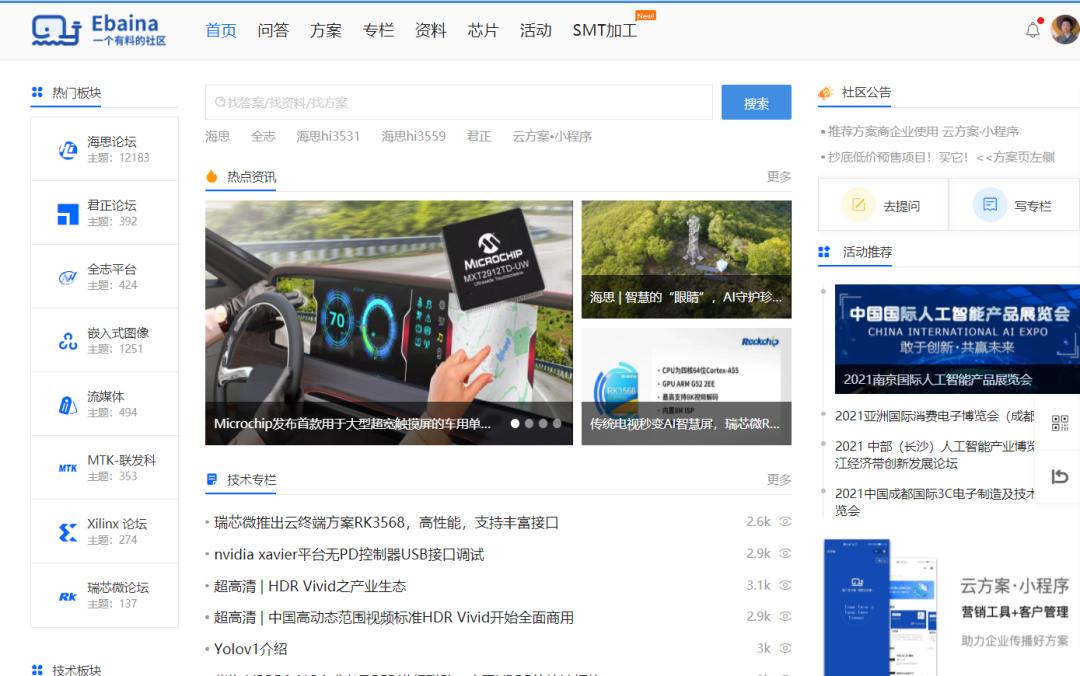
Task: Open event 2021亚洲国际消费电子博览会
Action: 935,416
